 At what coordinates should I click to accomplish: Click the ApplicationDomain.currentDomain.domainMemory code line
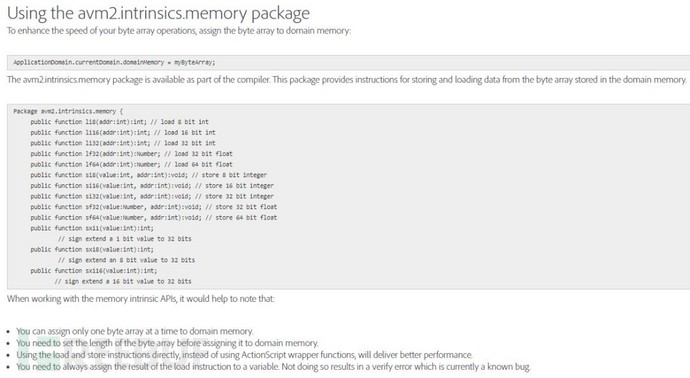pos(114,62)
